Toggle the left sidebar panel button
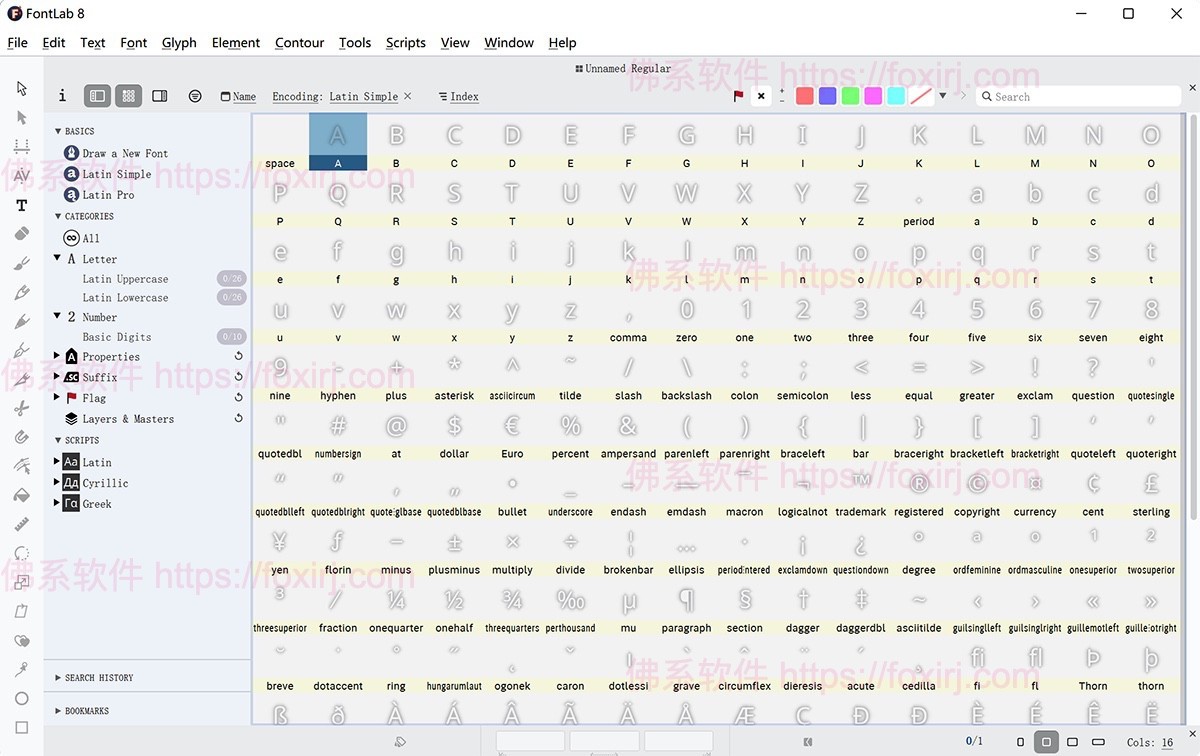This screenshot has height=756, width=1200. (97, 96)
